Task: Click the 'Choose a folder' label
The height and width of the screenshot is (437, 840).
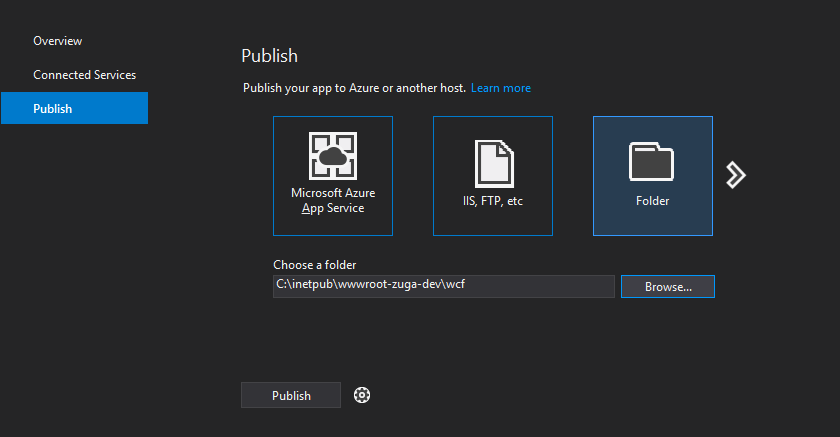Action: coord(314,265)
